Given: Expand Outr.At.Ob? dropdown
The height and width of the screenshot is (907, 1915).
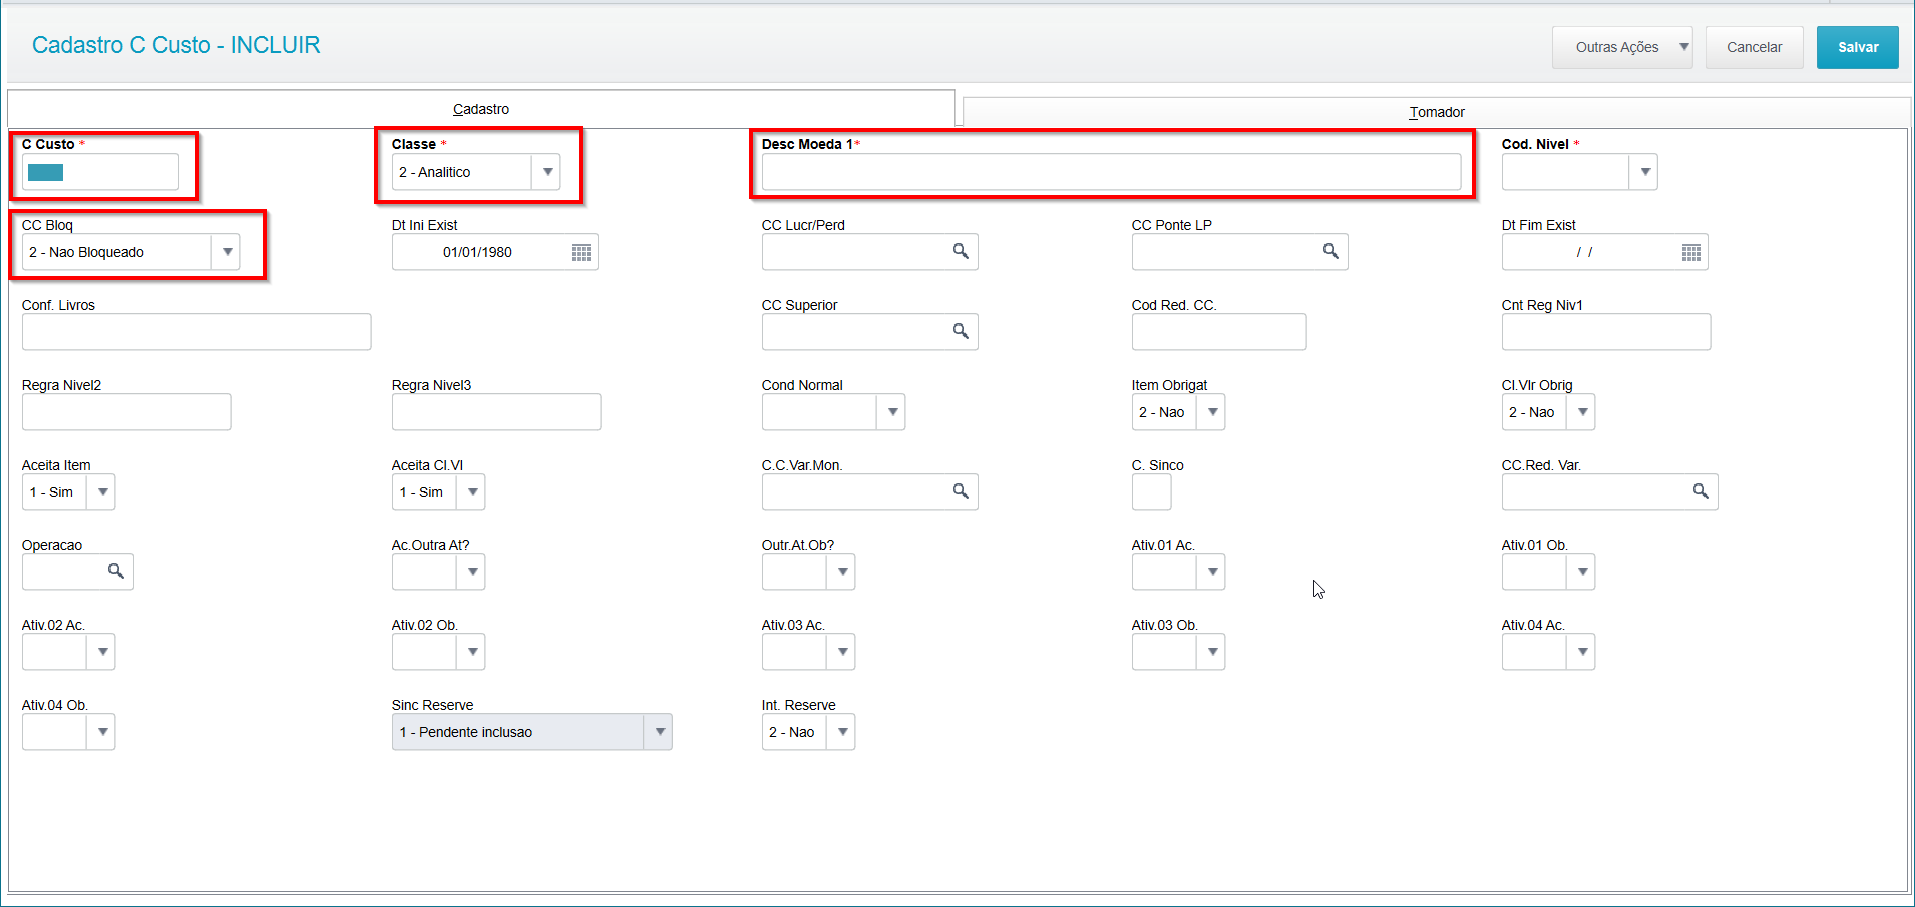Looking at the screenshot, I should 841,572.
